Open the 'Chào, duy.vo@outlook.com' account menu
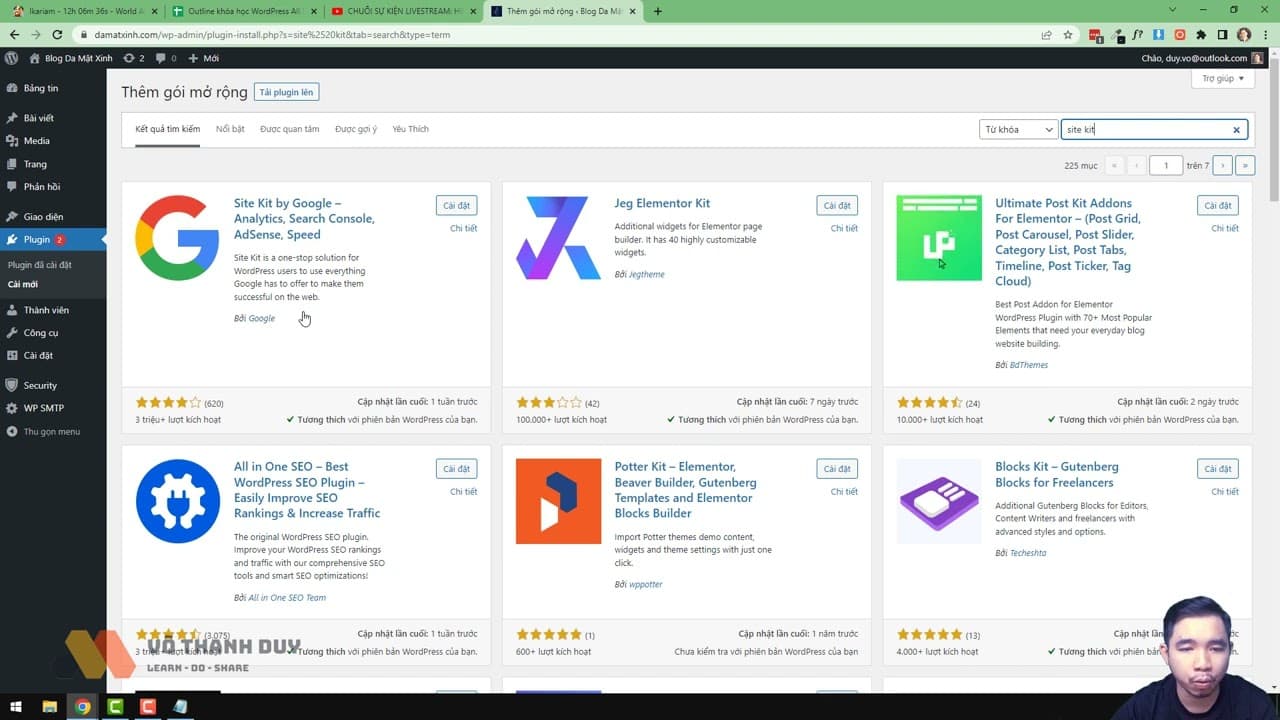Viewport: 1280px width, 720px height. (x=1202, y=58)
